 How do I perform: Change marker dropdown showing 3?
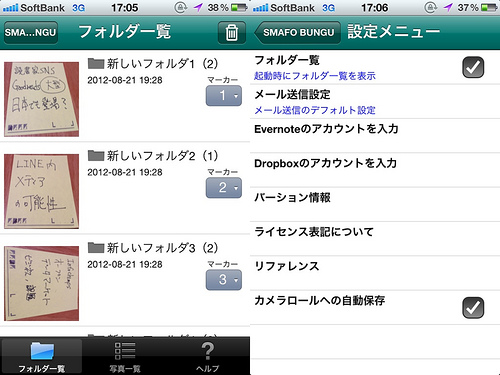(224, 280)
